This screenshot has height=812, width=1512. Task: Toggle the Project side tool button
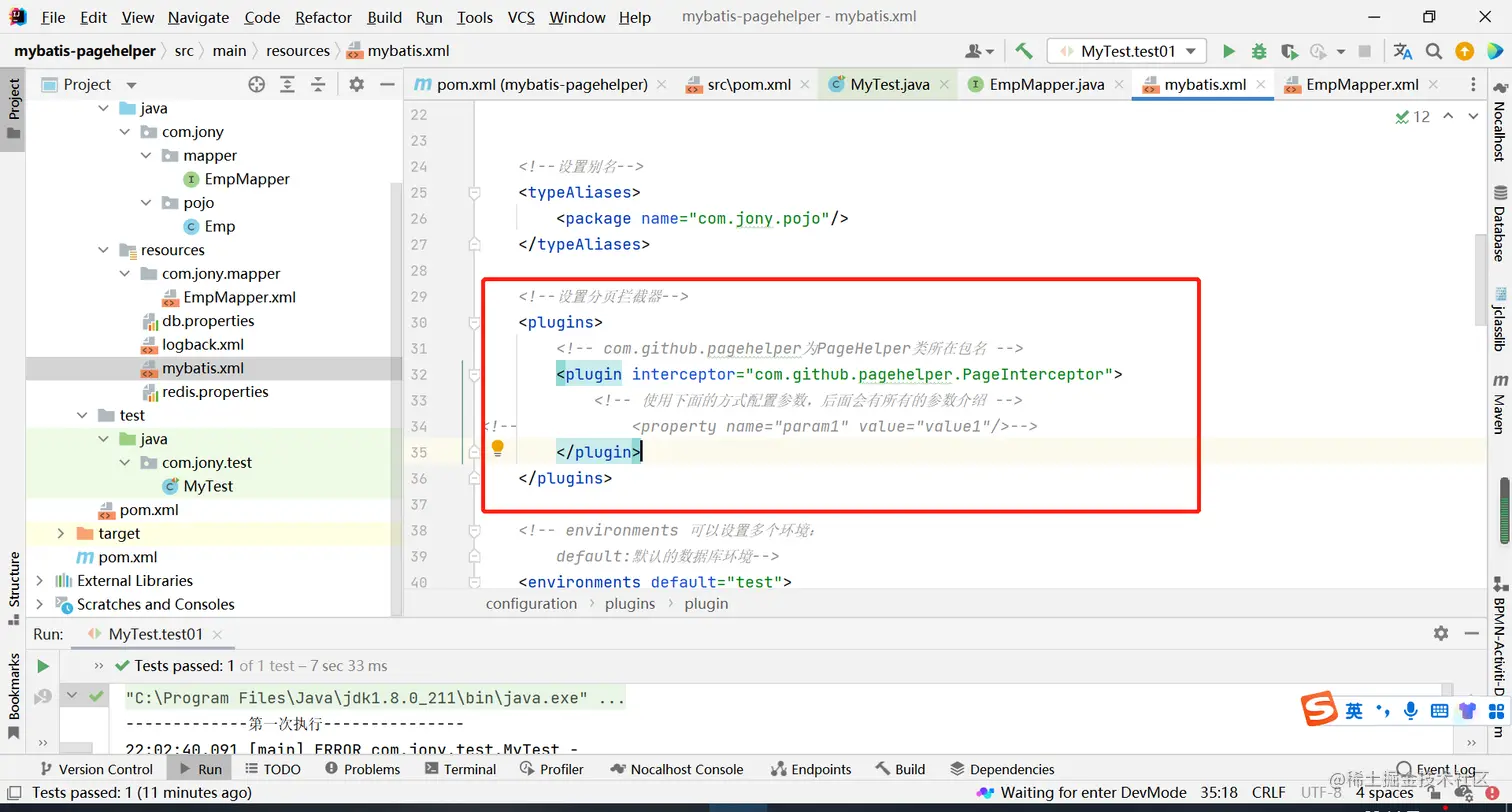[x=14, y=110]
